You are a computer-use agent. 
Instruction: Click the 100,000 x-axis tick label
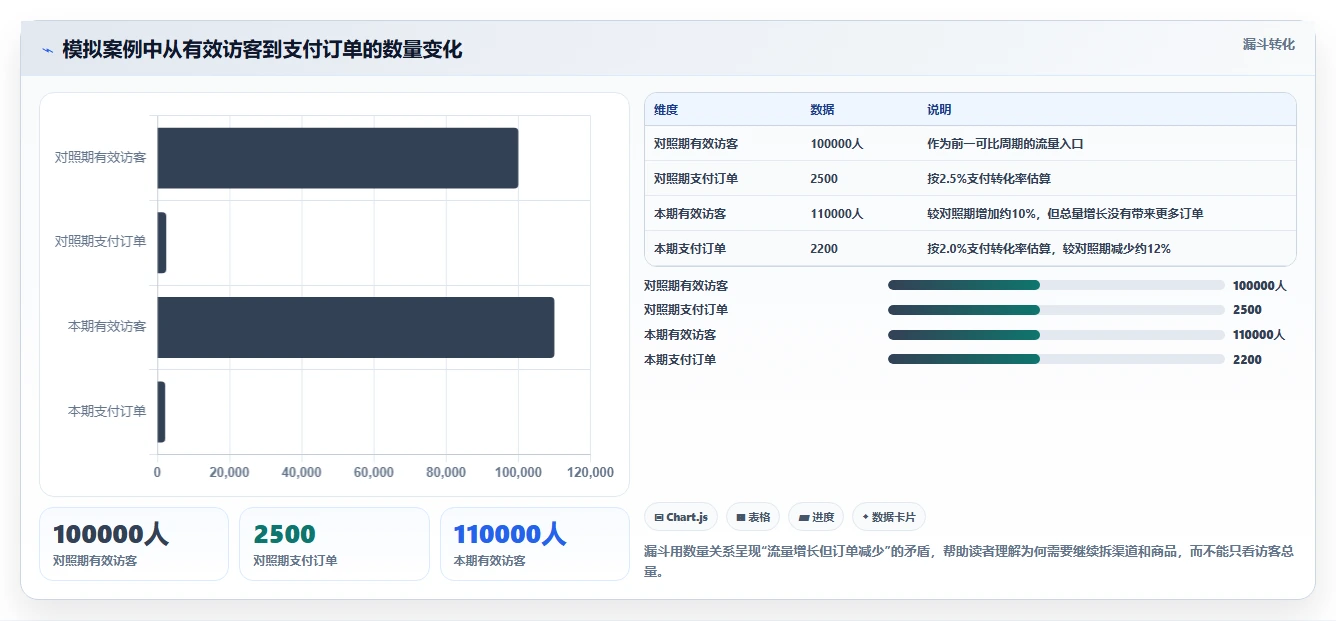(x=518, y=473)
